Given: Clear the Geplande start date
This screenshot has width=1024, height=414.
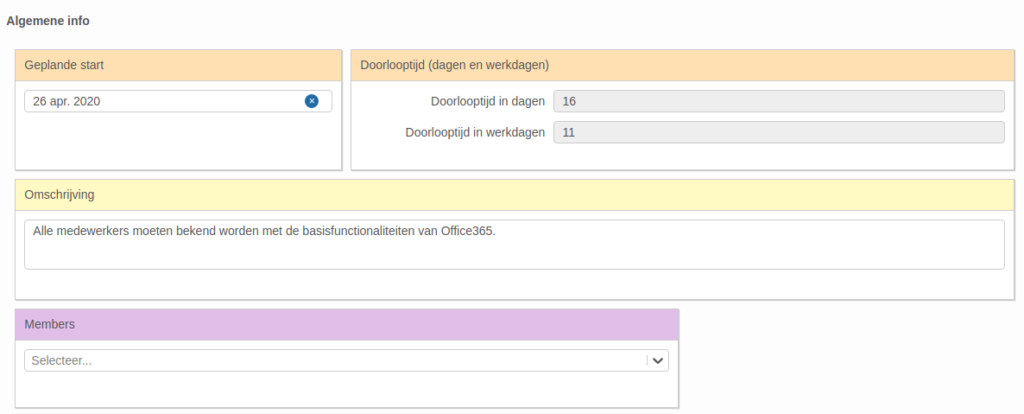Looking at the screenshot, I should pos(312,101).
